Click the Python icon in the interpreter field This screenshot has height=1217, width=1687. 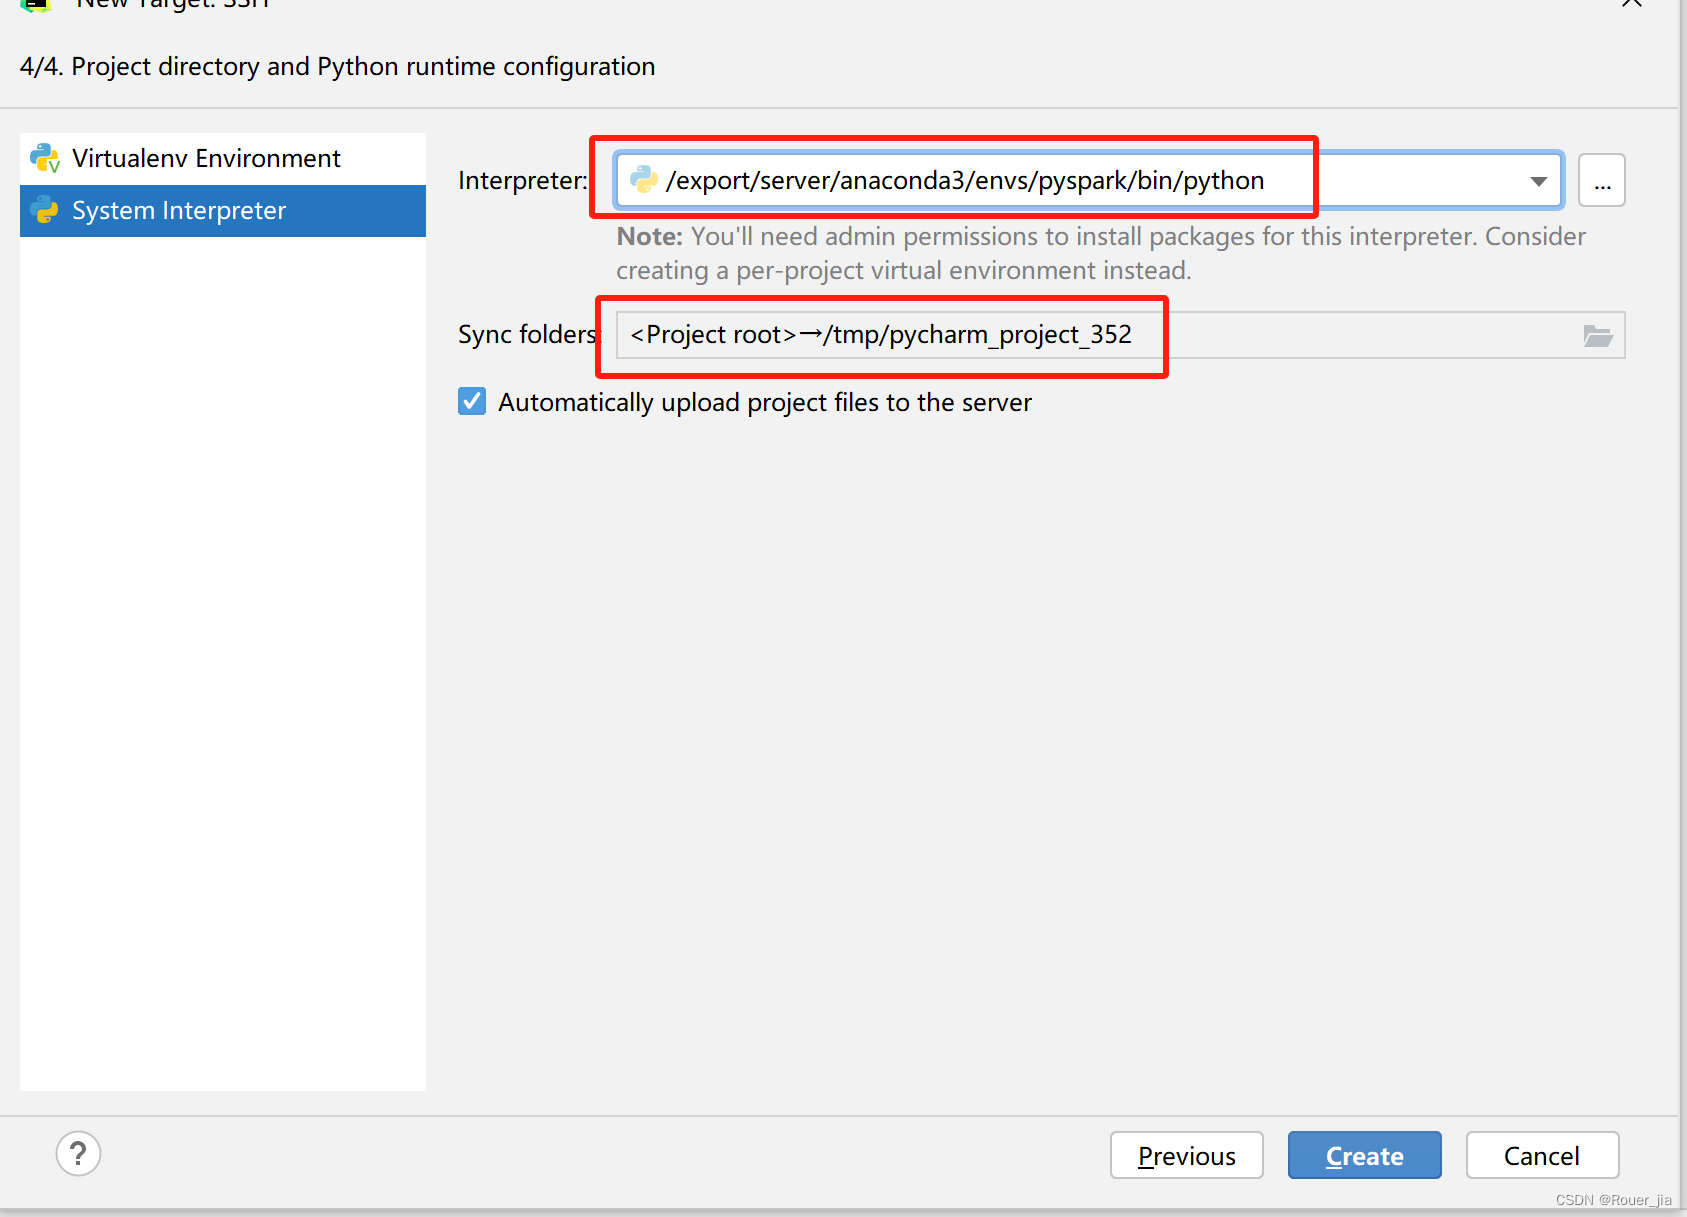[x=643, y=180]
